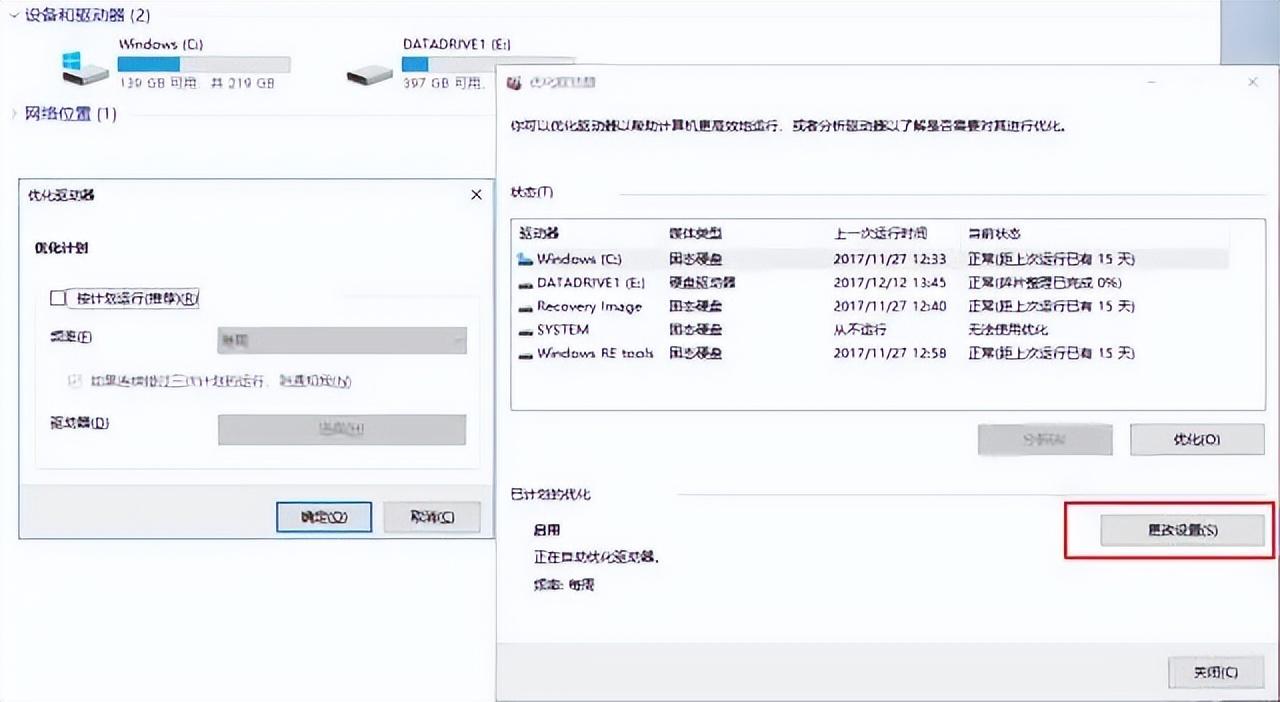Click the 优化(O) button
The image size is (1280, 702).
[x=1196, y=439]
